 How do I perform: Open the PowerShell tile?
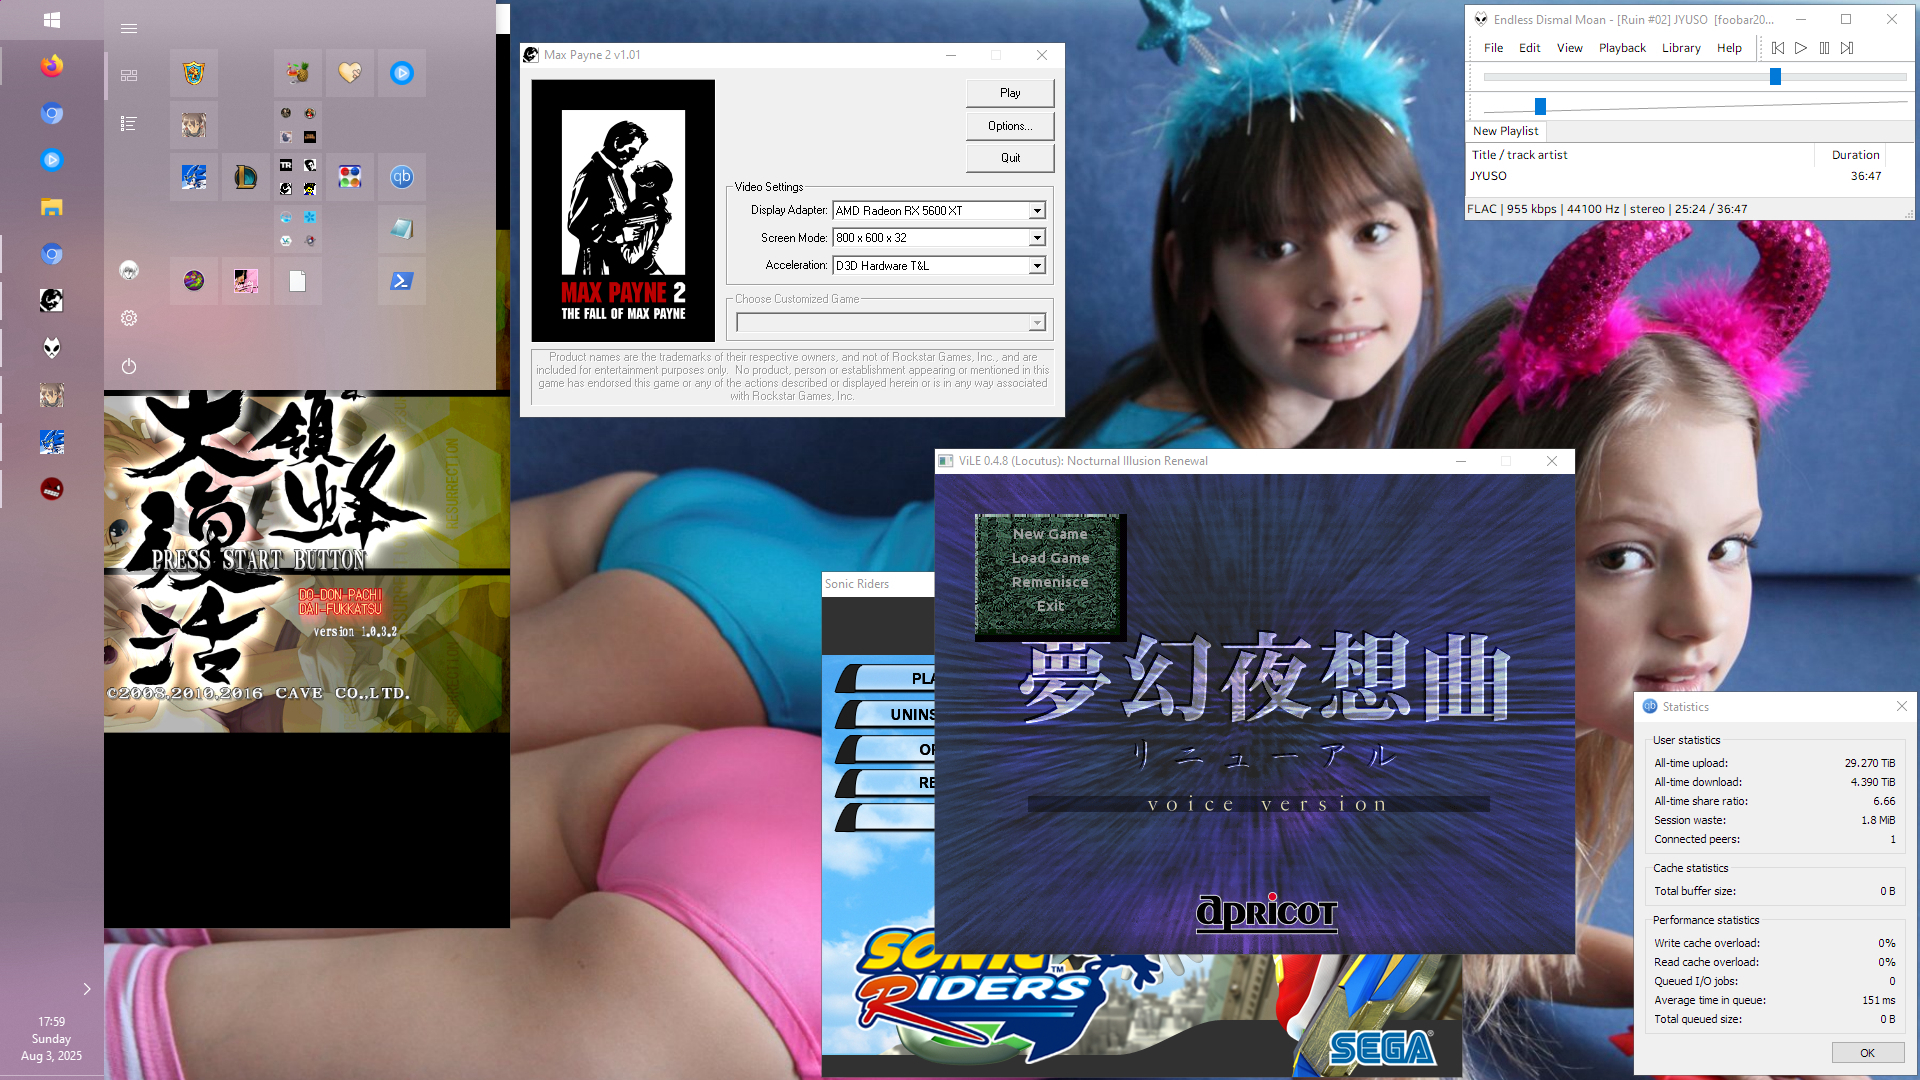pyautogui.click(x=401, y=281)
